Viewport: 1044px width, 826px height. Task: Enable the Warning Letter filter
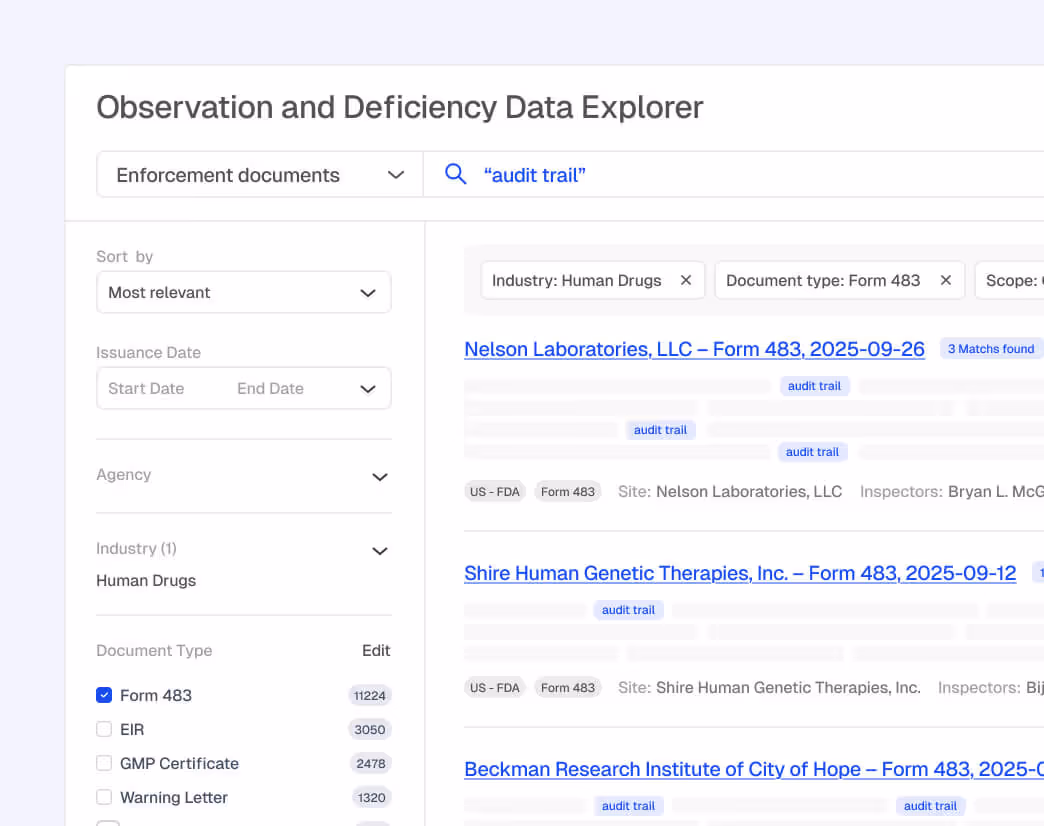[104, 797]
